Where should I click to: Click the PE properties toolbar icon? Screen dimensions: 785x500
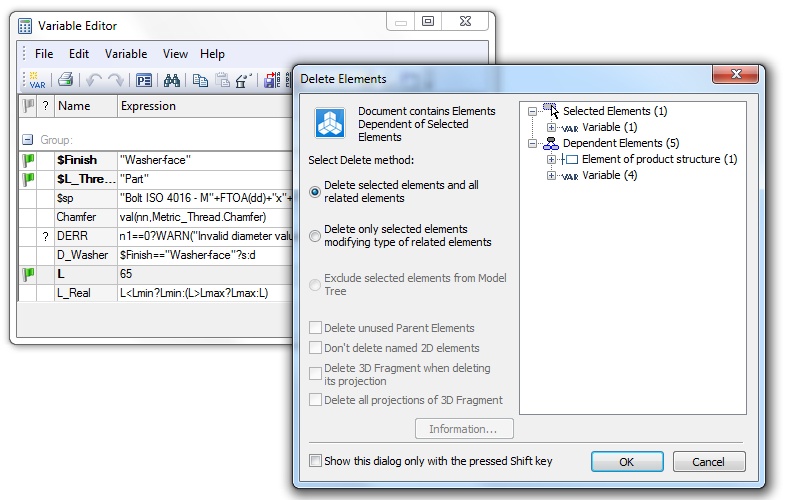pyautogui.click(x=144, y=81)
